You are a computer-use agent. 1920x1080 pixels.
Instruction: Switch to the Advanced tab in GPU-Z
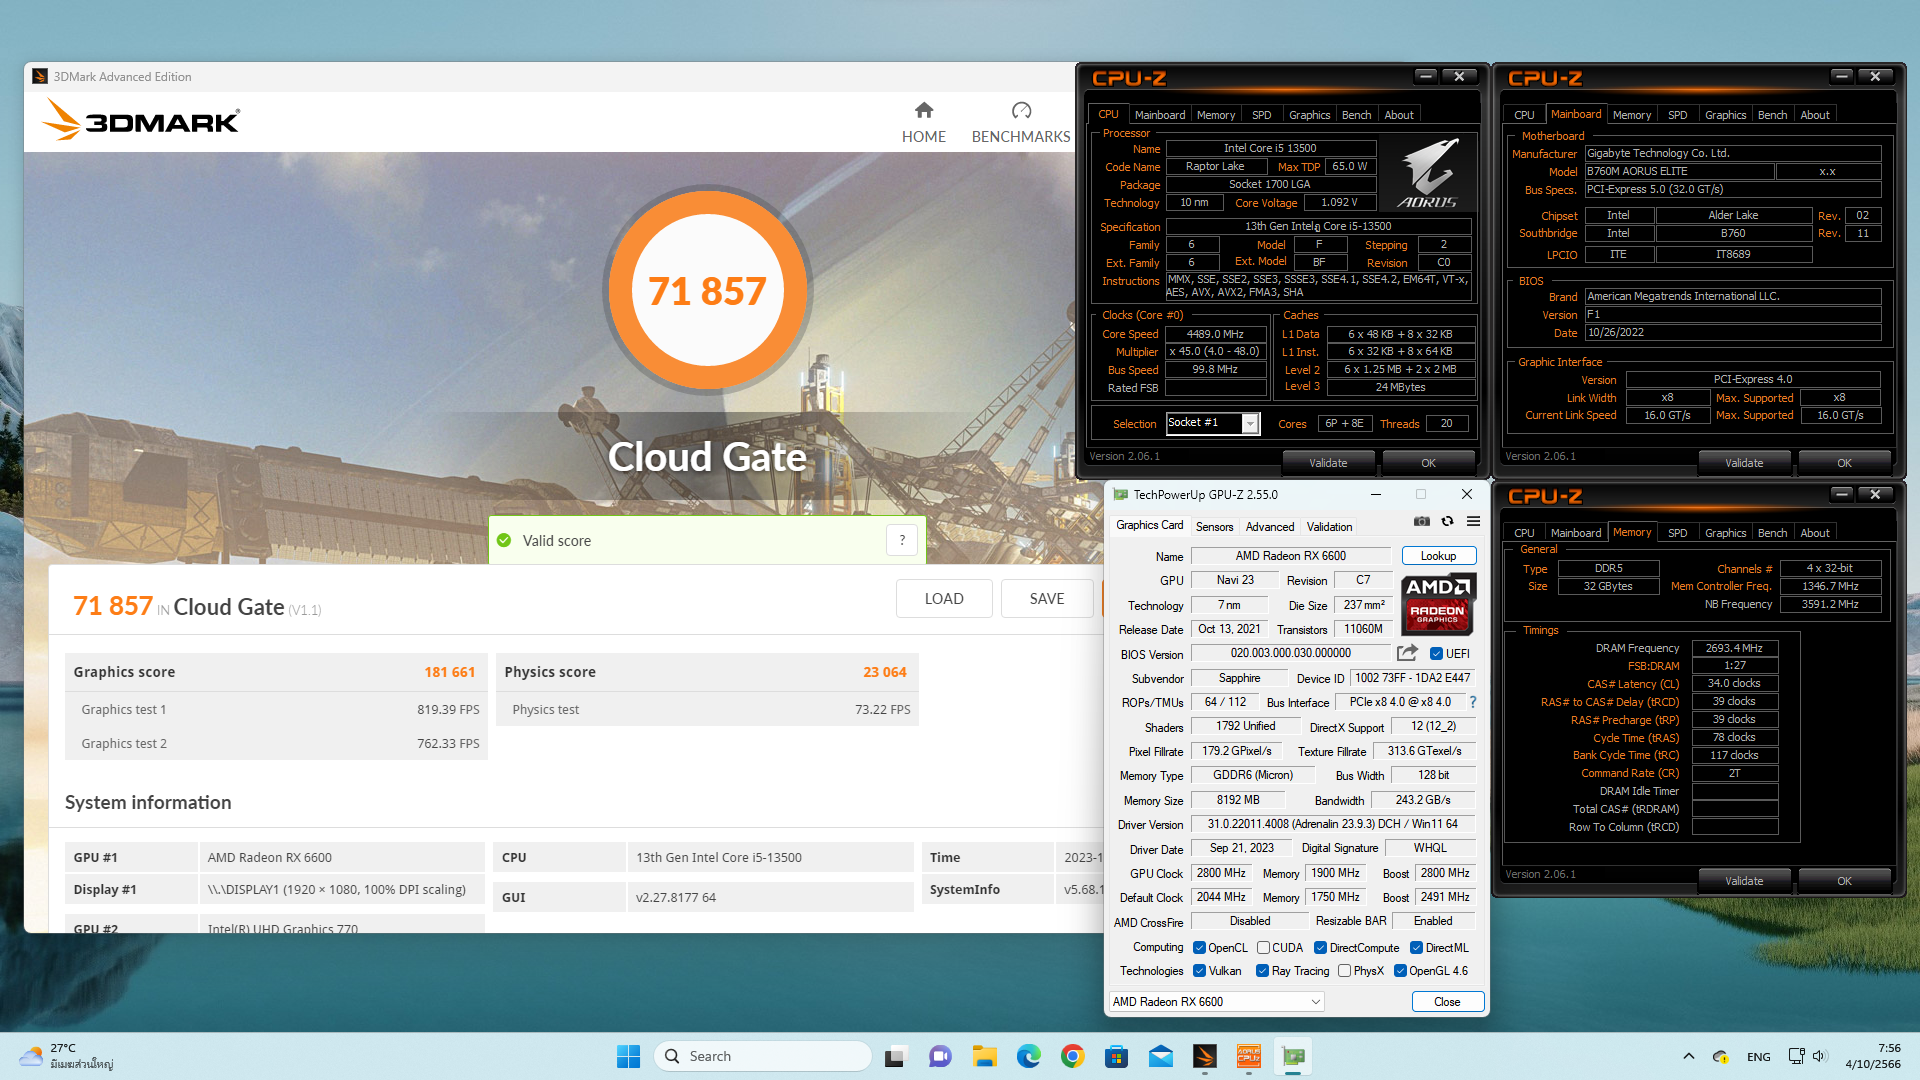click(1270, 527)
